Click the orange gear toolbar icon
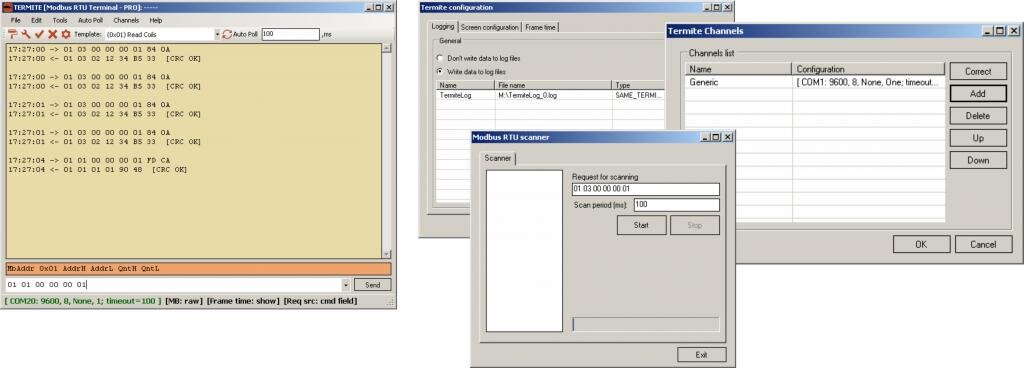 65,34
